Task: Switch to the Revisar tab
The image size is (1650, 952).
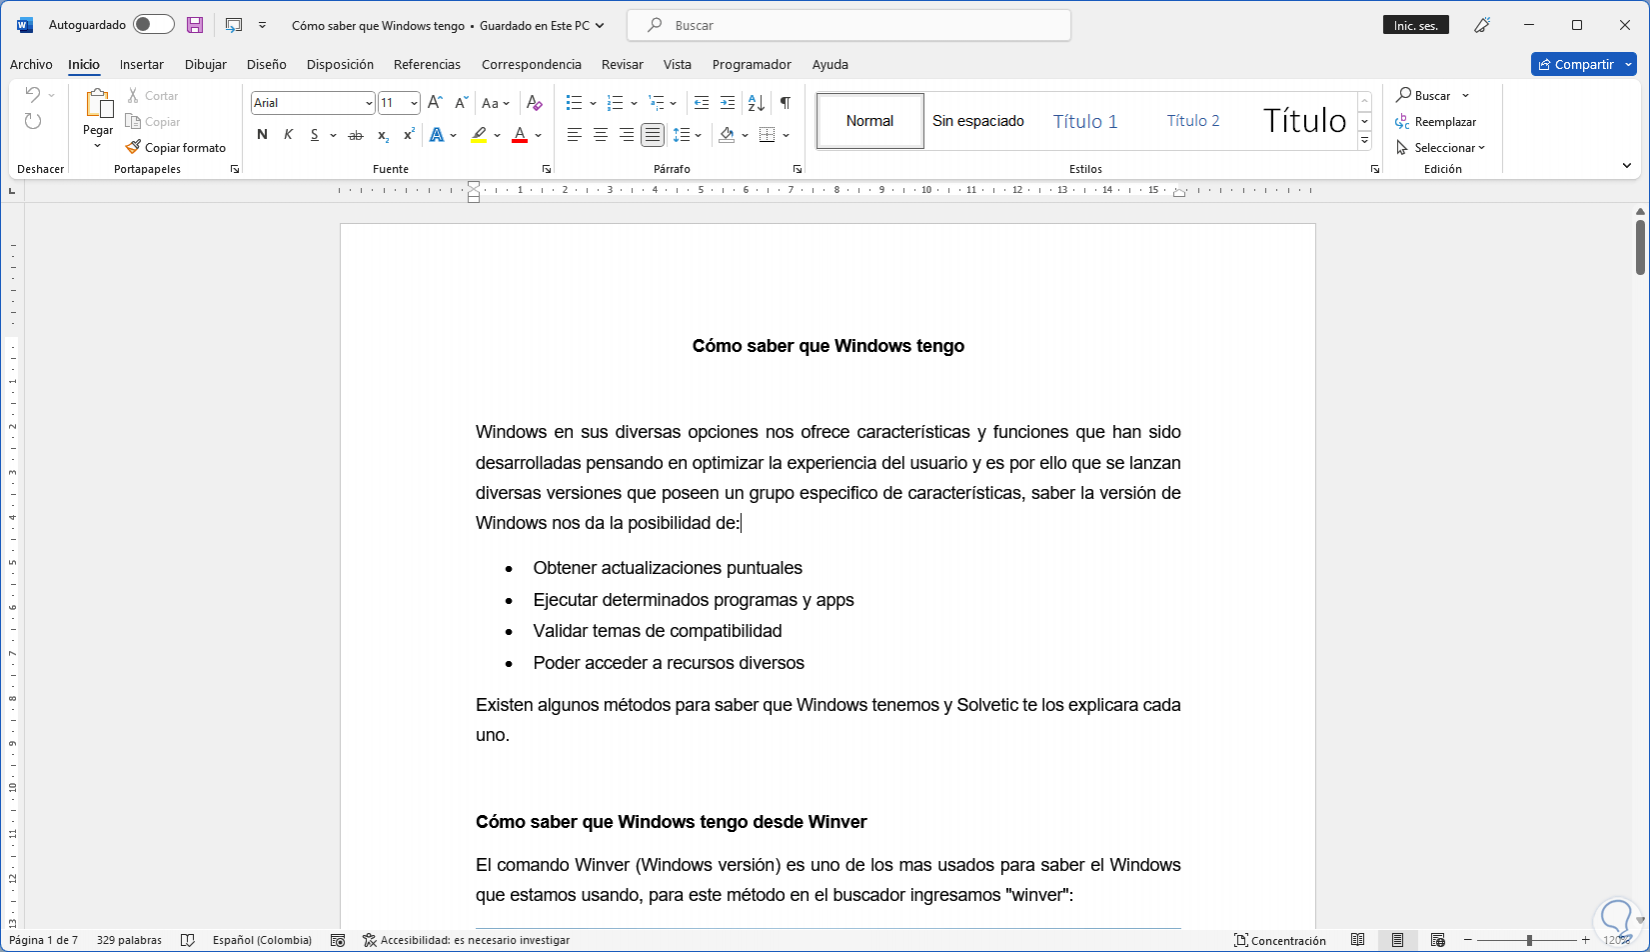Action: (x=622, y=64)
